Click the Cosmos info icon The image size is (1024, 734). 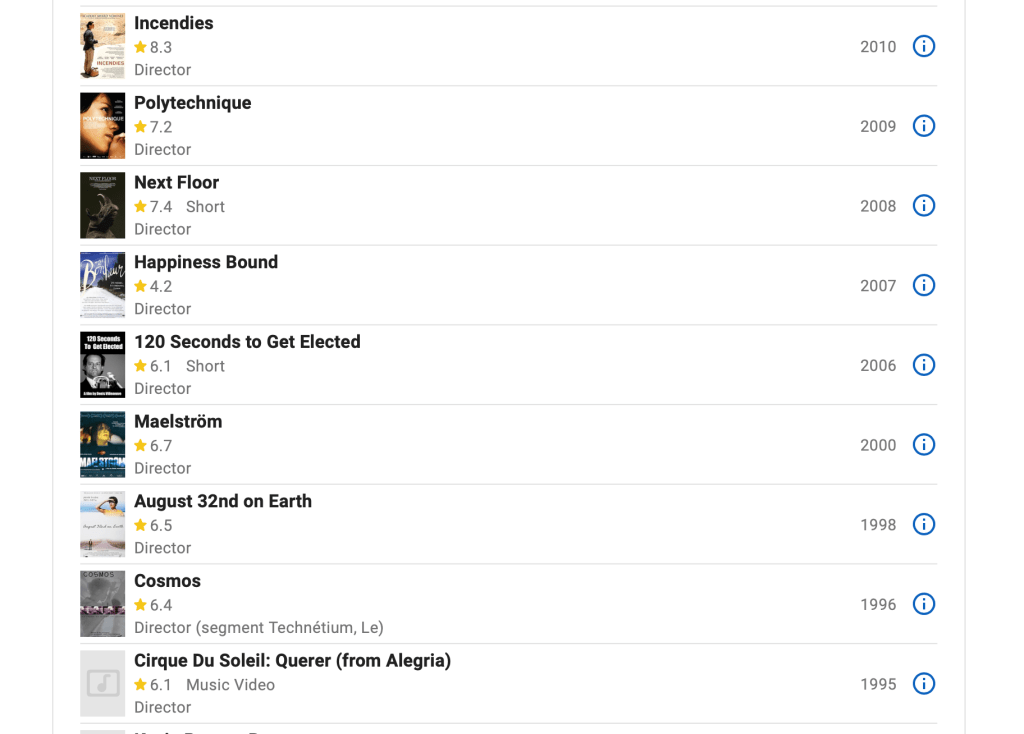tap(924, 604)
